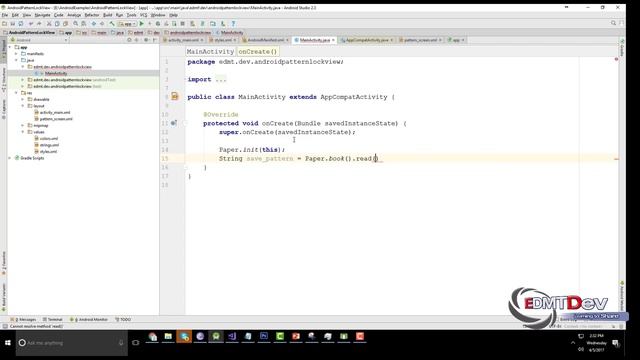This screenshot has width=640, height=360.
Task: Click the Paste toolbar icon
Action: (x=65, y=24)
